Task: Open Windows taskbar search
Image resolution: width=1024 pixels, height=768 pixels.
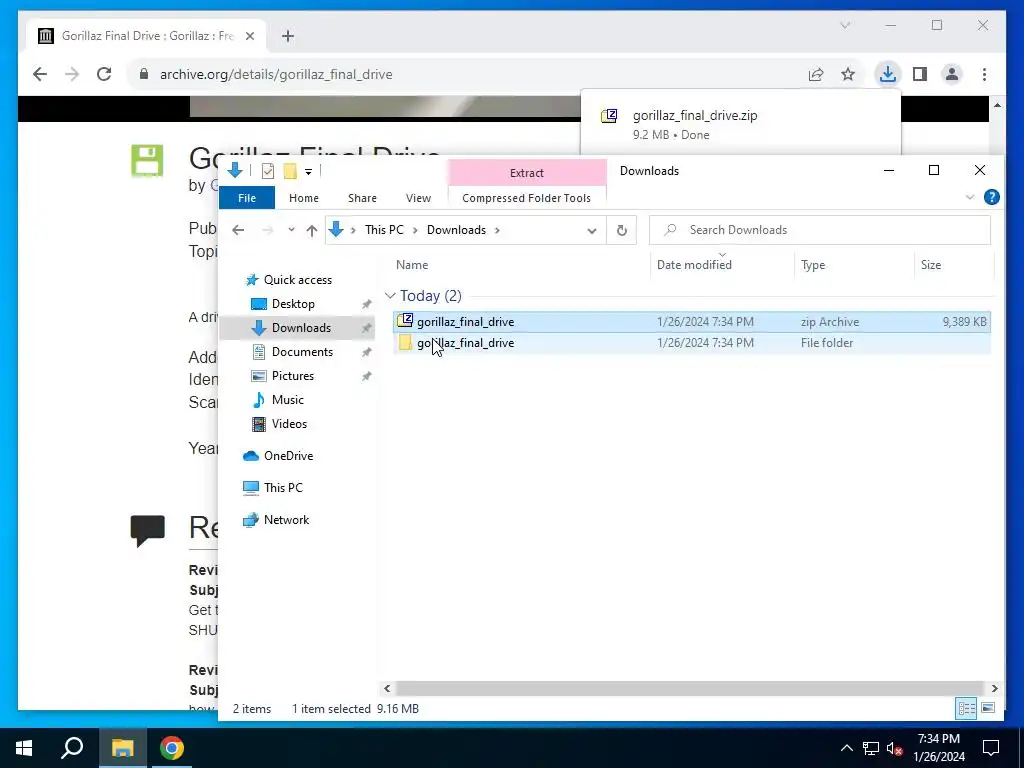Action: tap(72, 748)
